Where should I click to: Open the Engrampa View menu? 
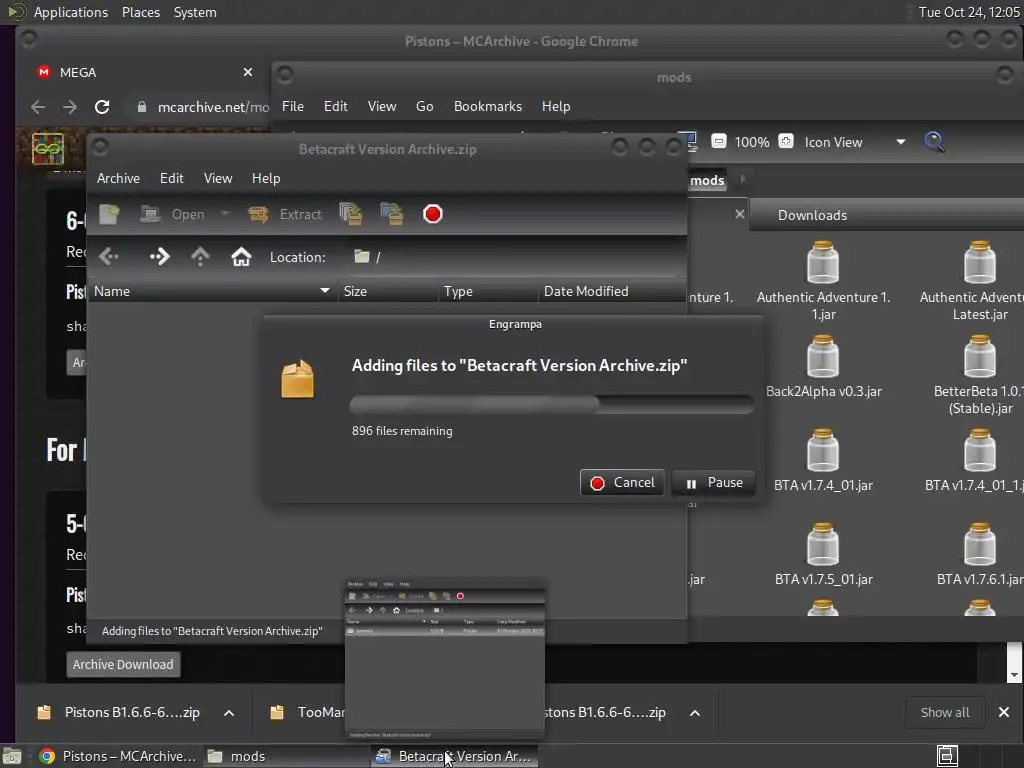(x=218, y=178)
